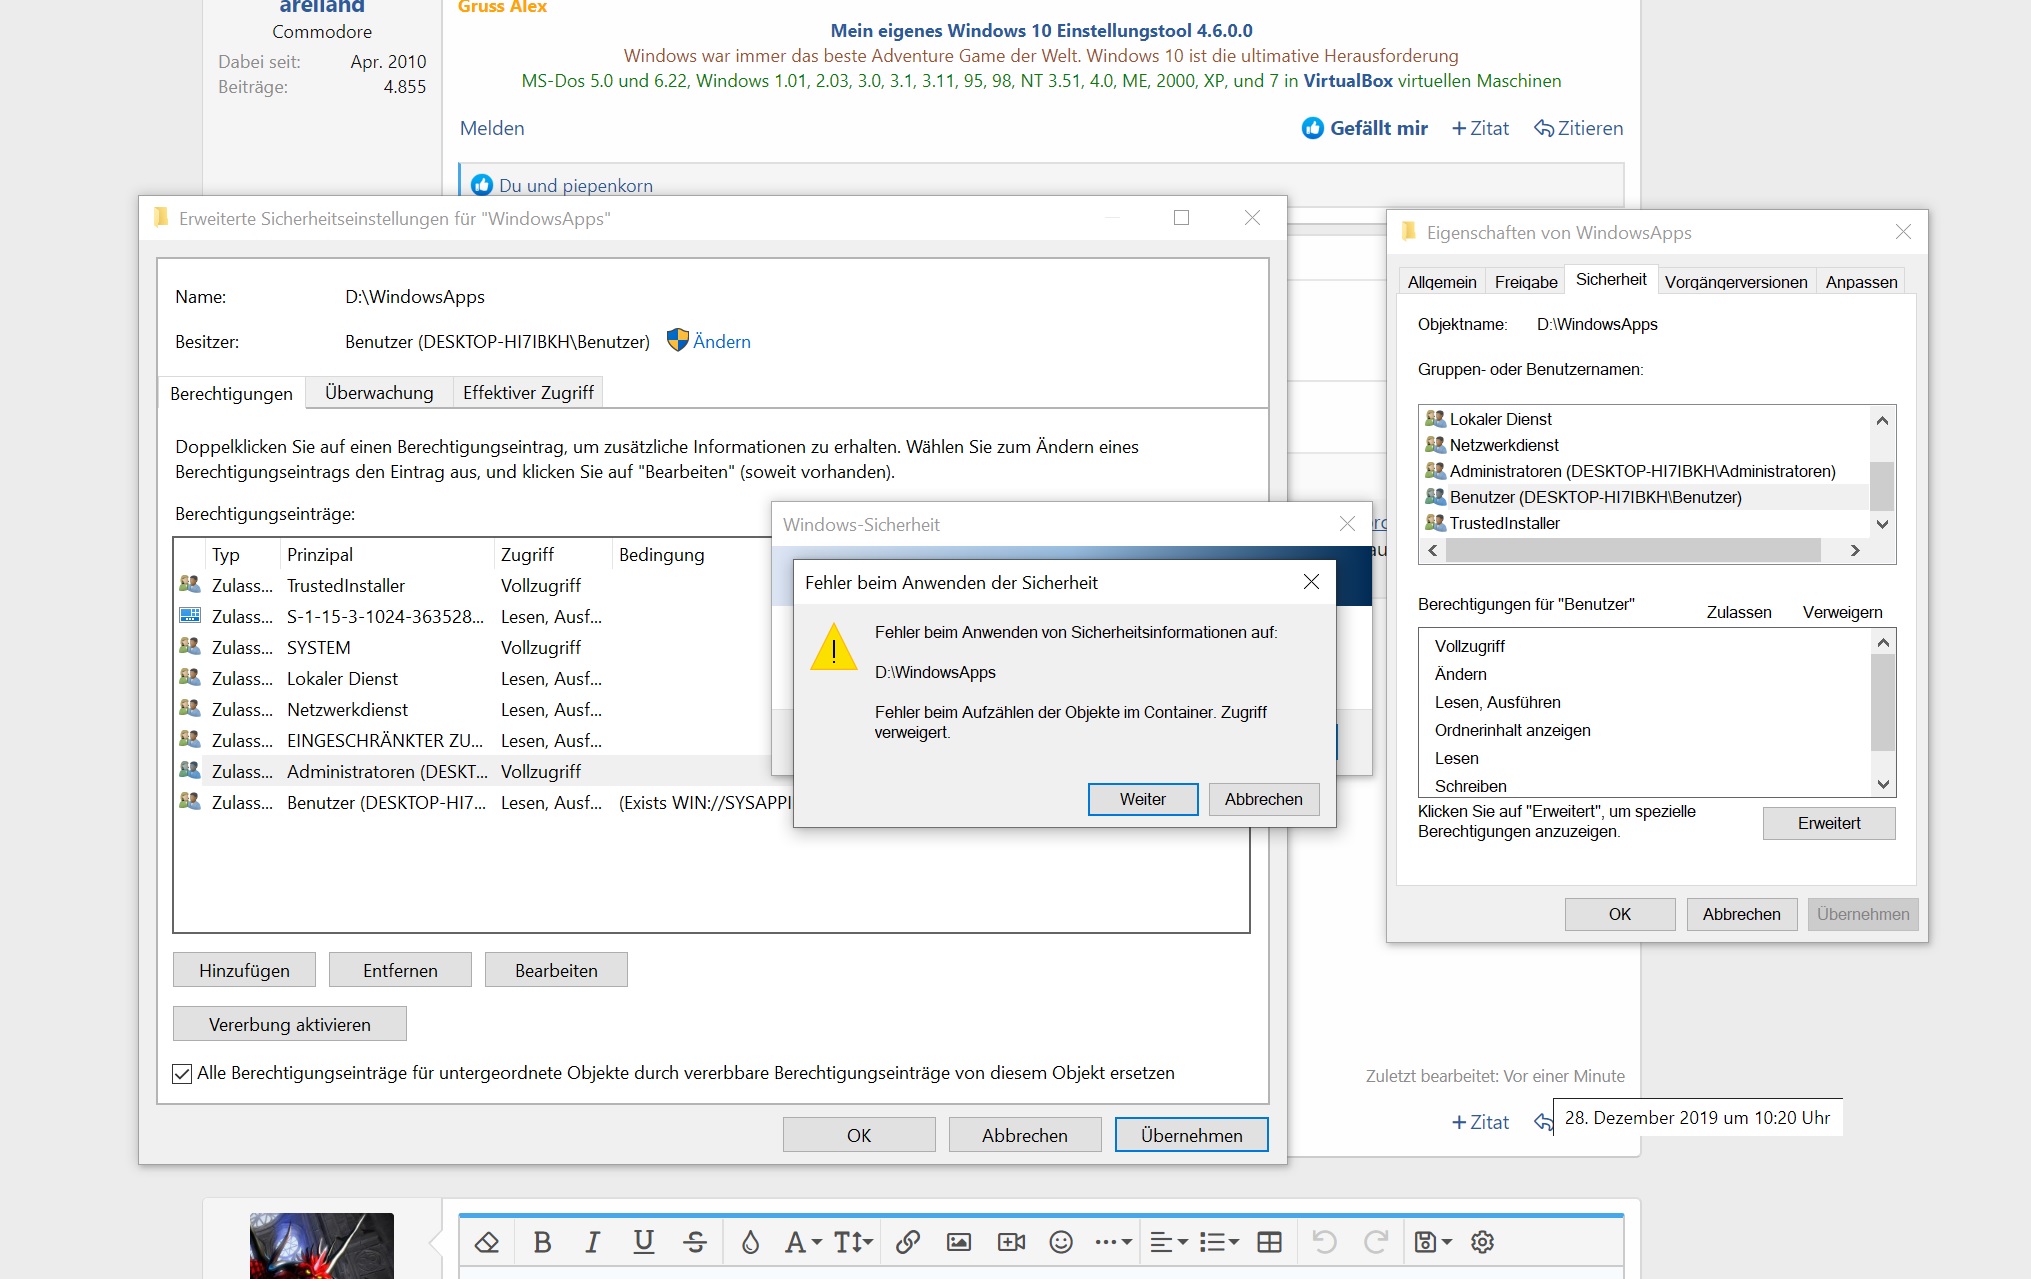Screen dimensions: 2031x1279
Task: Open the Freigabe tab in properties
Action: point(1525,282)
